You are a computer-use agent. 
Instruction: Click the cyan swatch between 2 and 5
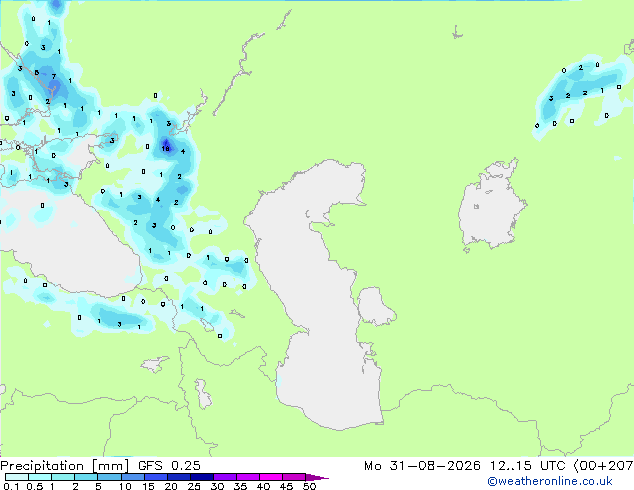click(86, 477)
